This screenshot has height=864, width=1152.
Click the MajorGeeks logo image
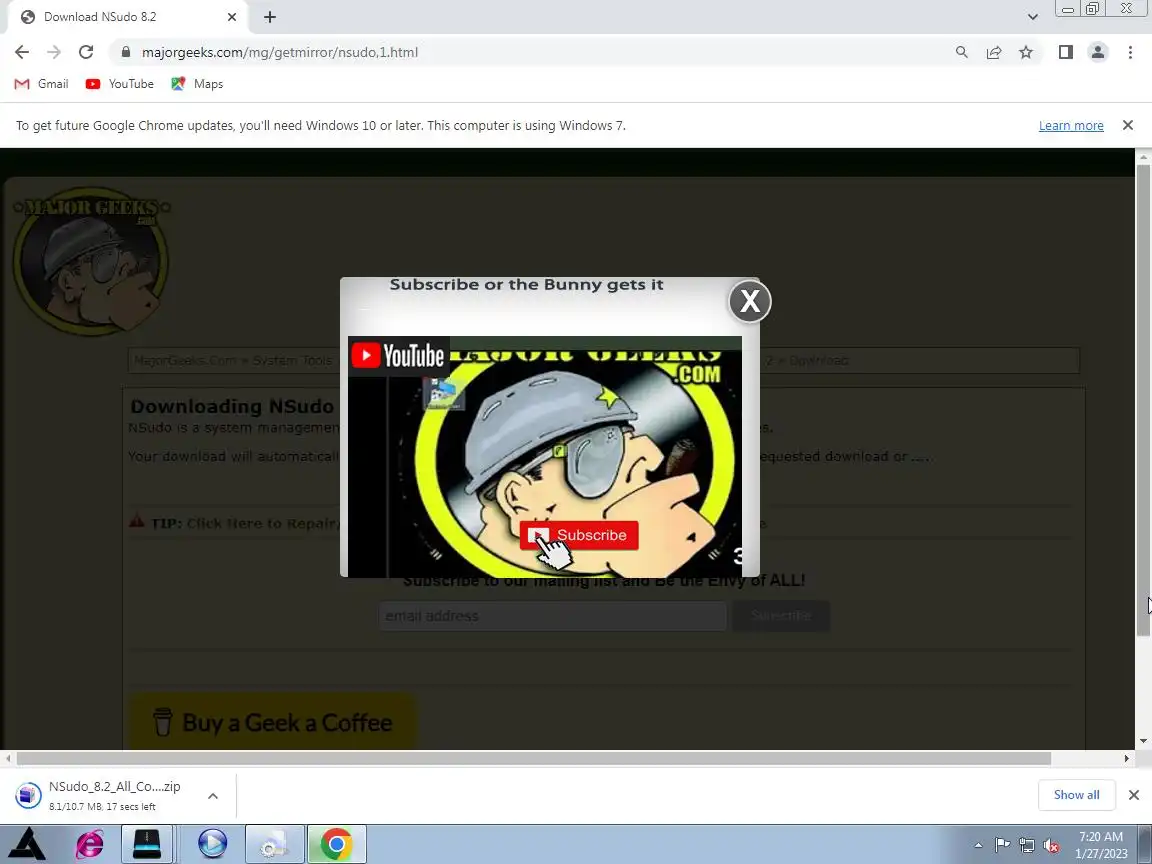(92, 261)
